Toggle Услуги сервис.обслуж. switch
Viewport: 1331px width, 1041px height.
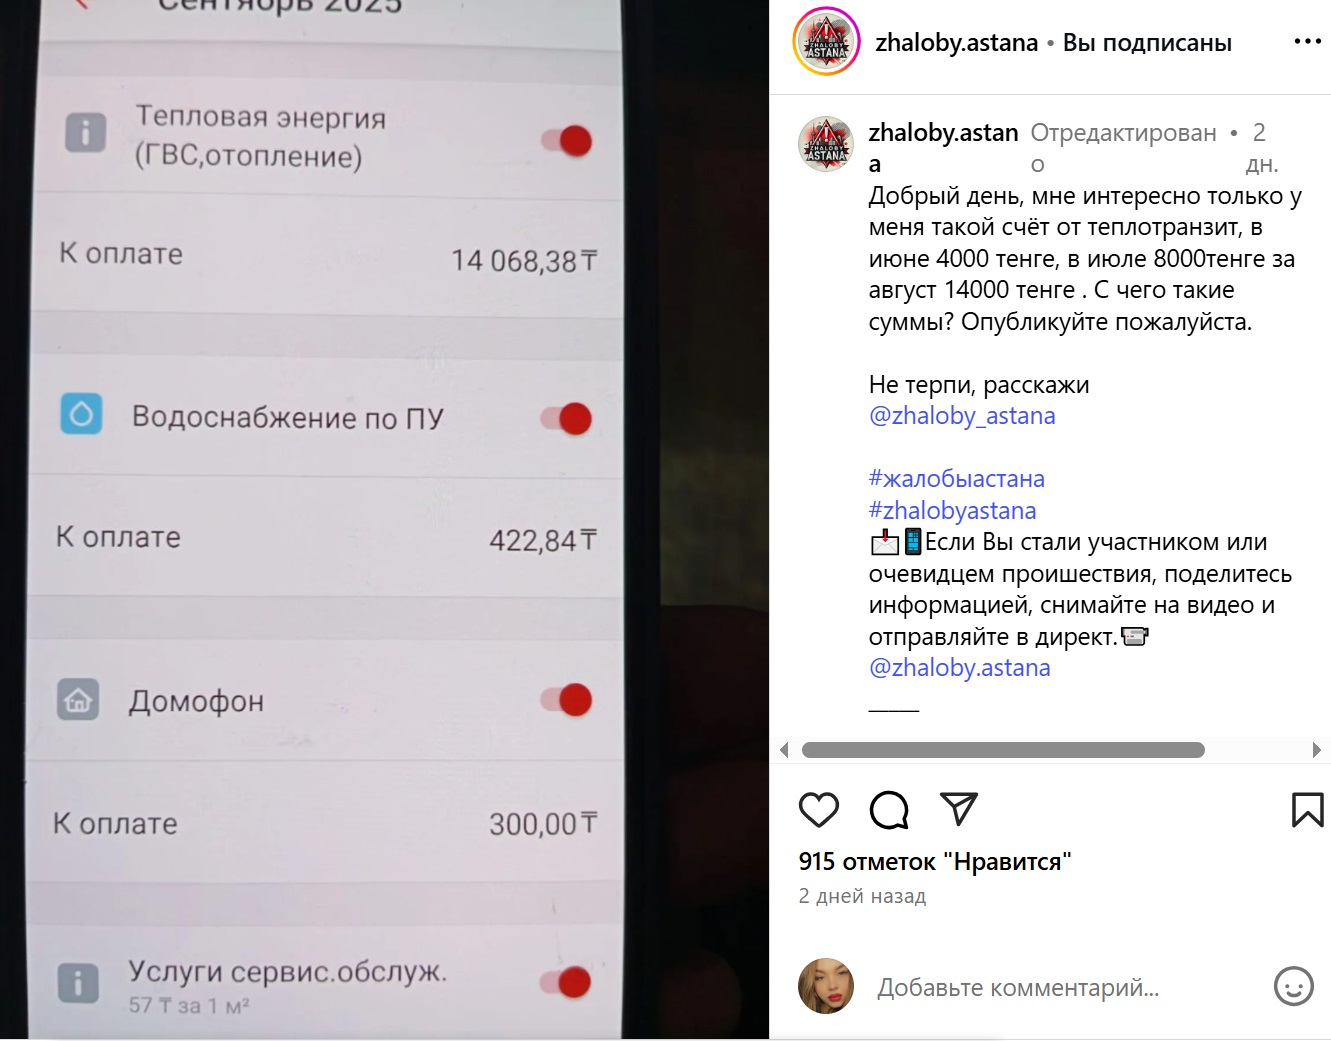[566, 982]
